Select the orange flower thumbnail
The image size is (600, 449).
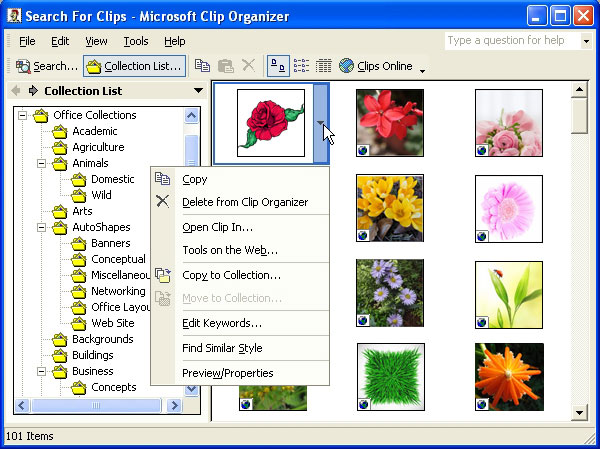[x=509, y=377]
